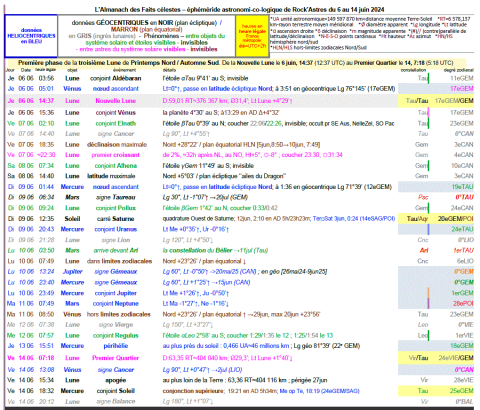The width and height of the screenshot is (480, 410).
Task: Select the time '14:37' of Nouvelle Lune
Action: pyautogui.click(x=46, y=101)
